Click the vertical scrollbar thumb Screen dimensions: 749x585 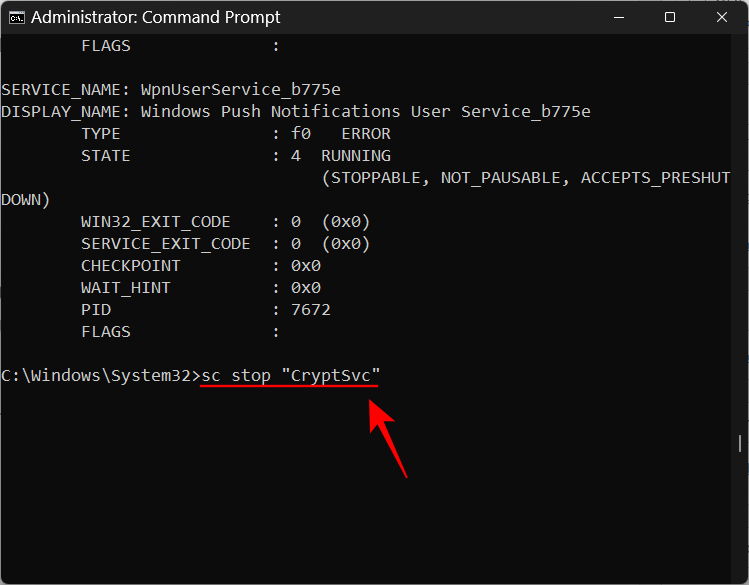click(740, 444)
